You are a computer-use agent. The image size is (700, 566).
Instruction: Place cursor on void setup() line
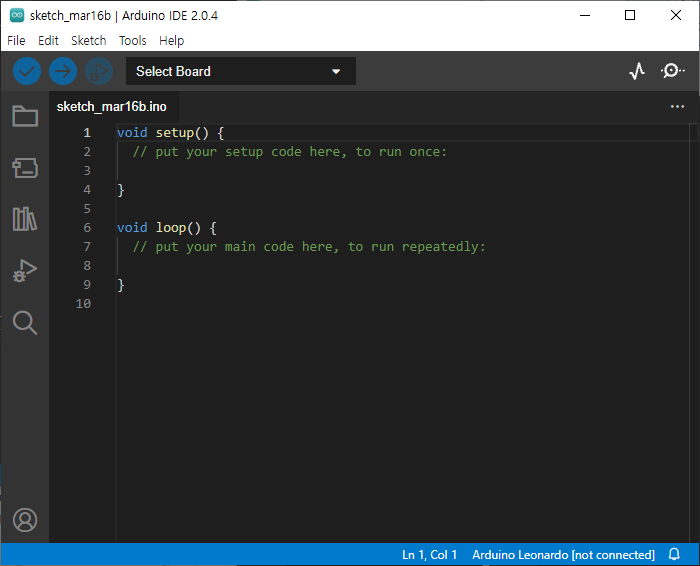(x=170, y=133)
